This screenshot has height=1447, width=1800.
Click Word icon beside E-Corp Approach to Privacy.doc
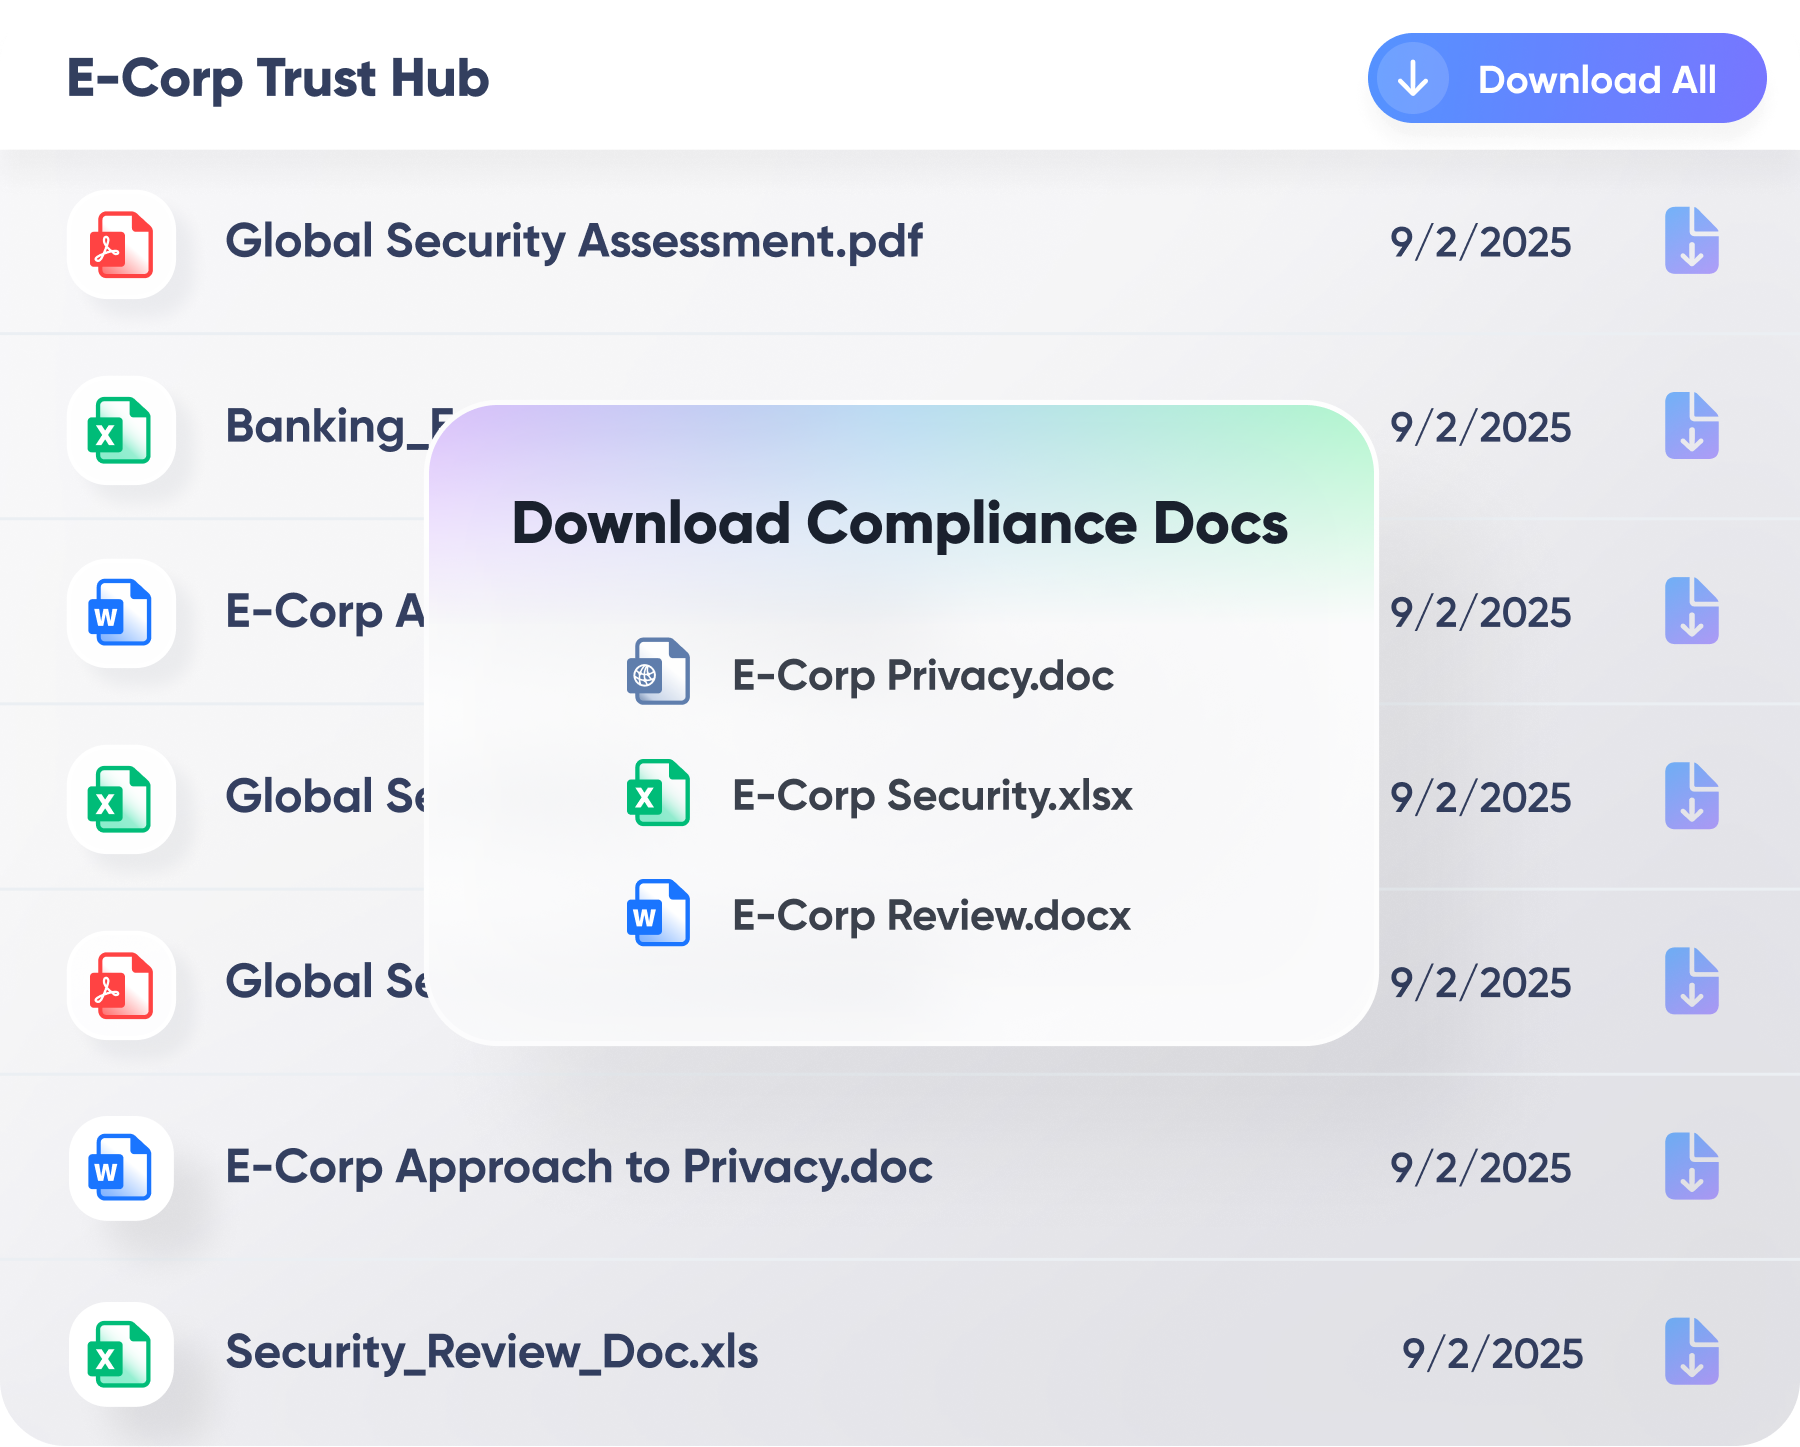121,1168
